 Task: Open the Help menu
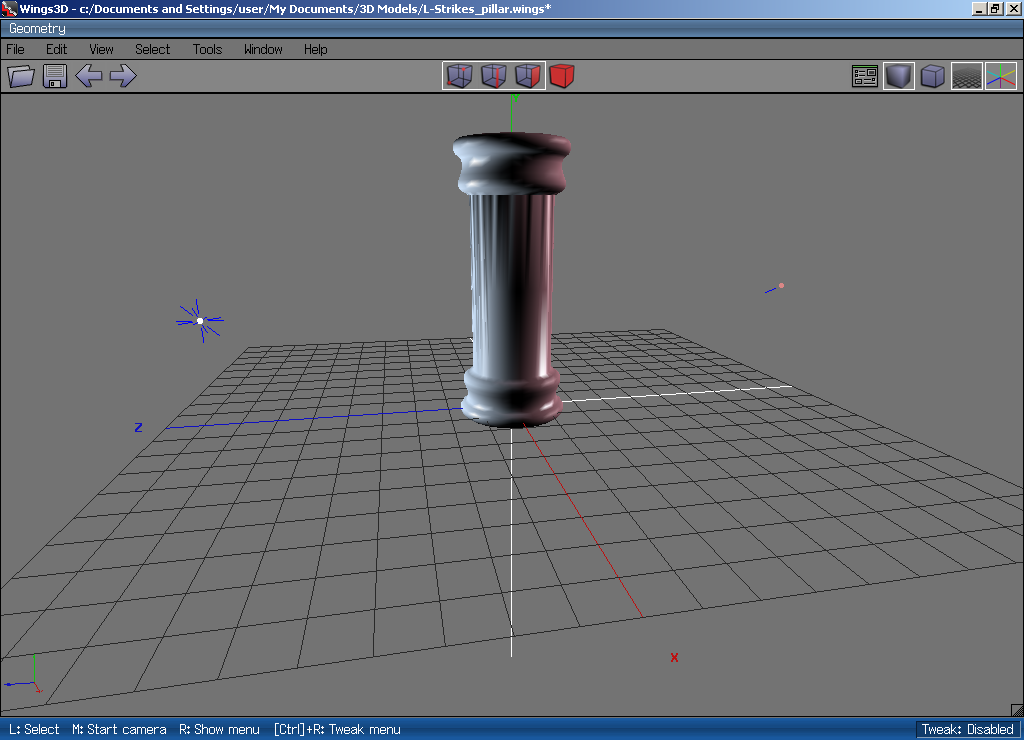(x=314, y=49)
